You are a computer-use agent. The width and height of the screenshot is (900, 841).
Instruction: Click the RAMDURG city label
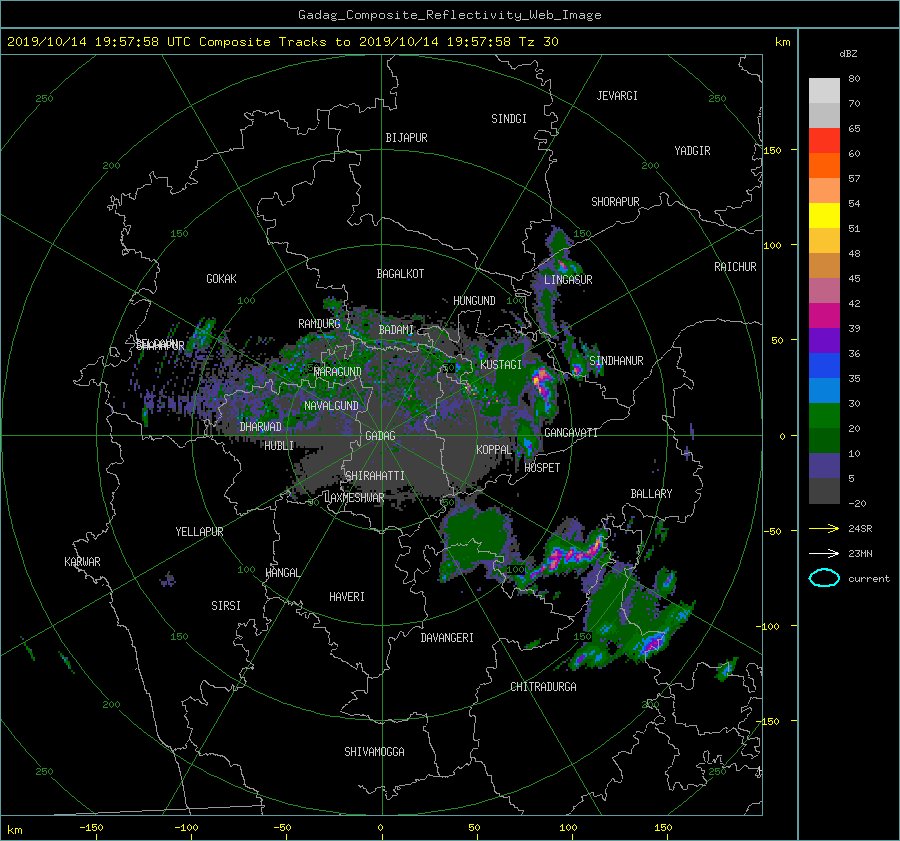pos(319,324)
